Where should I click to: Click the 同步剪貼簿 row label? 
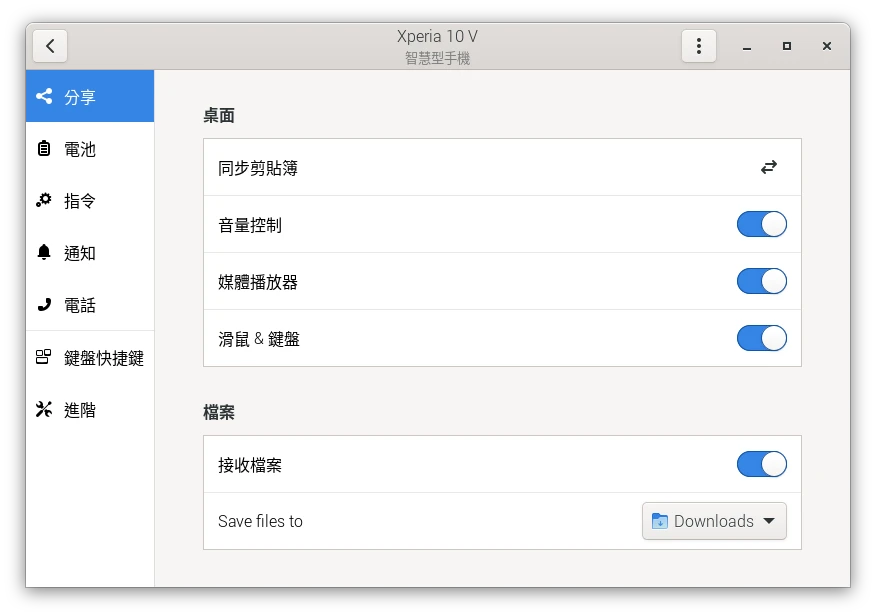[x=258, y=168]
